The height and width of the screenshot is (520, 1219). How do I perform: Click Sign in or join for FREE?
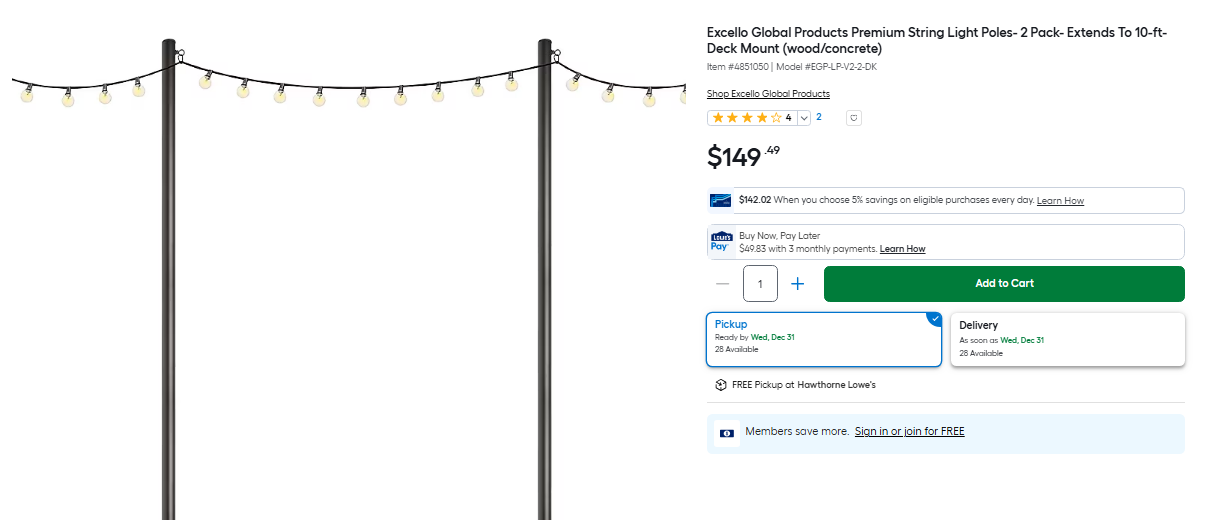[909, 432]
